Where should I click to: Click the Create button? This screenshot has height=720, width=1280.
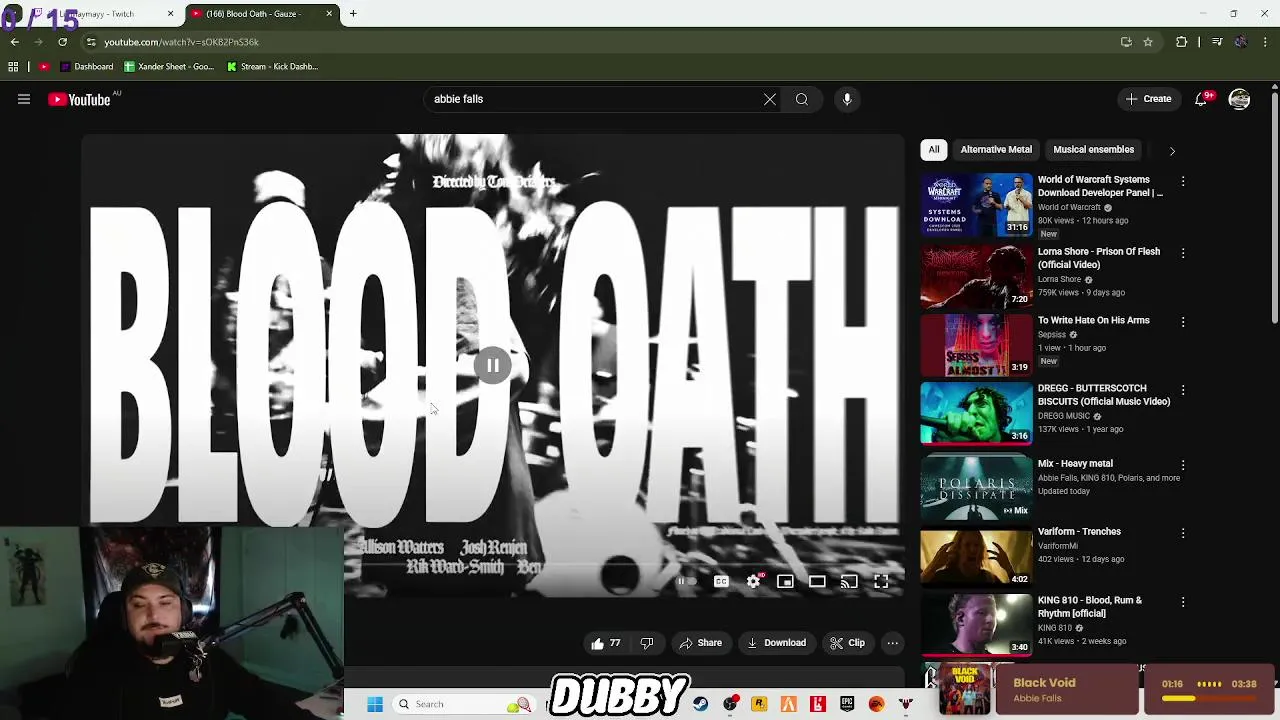click(x=1148, y=99)
